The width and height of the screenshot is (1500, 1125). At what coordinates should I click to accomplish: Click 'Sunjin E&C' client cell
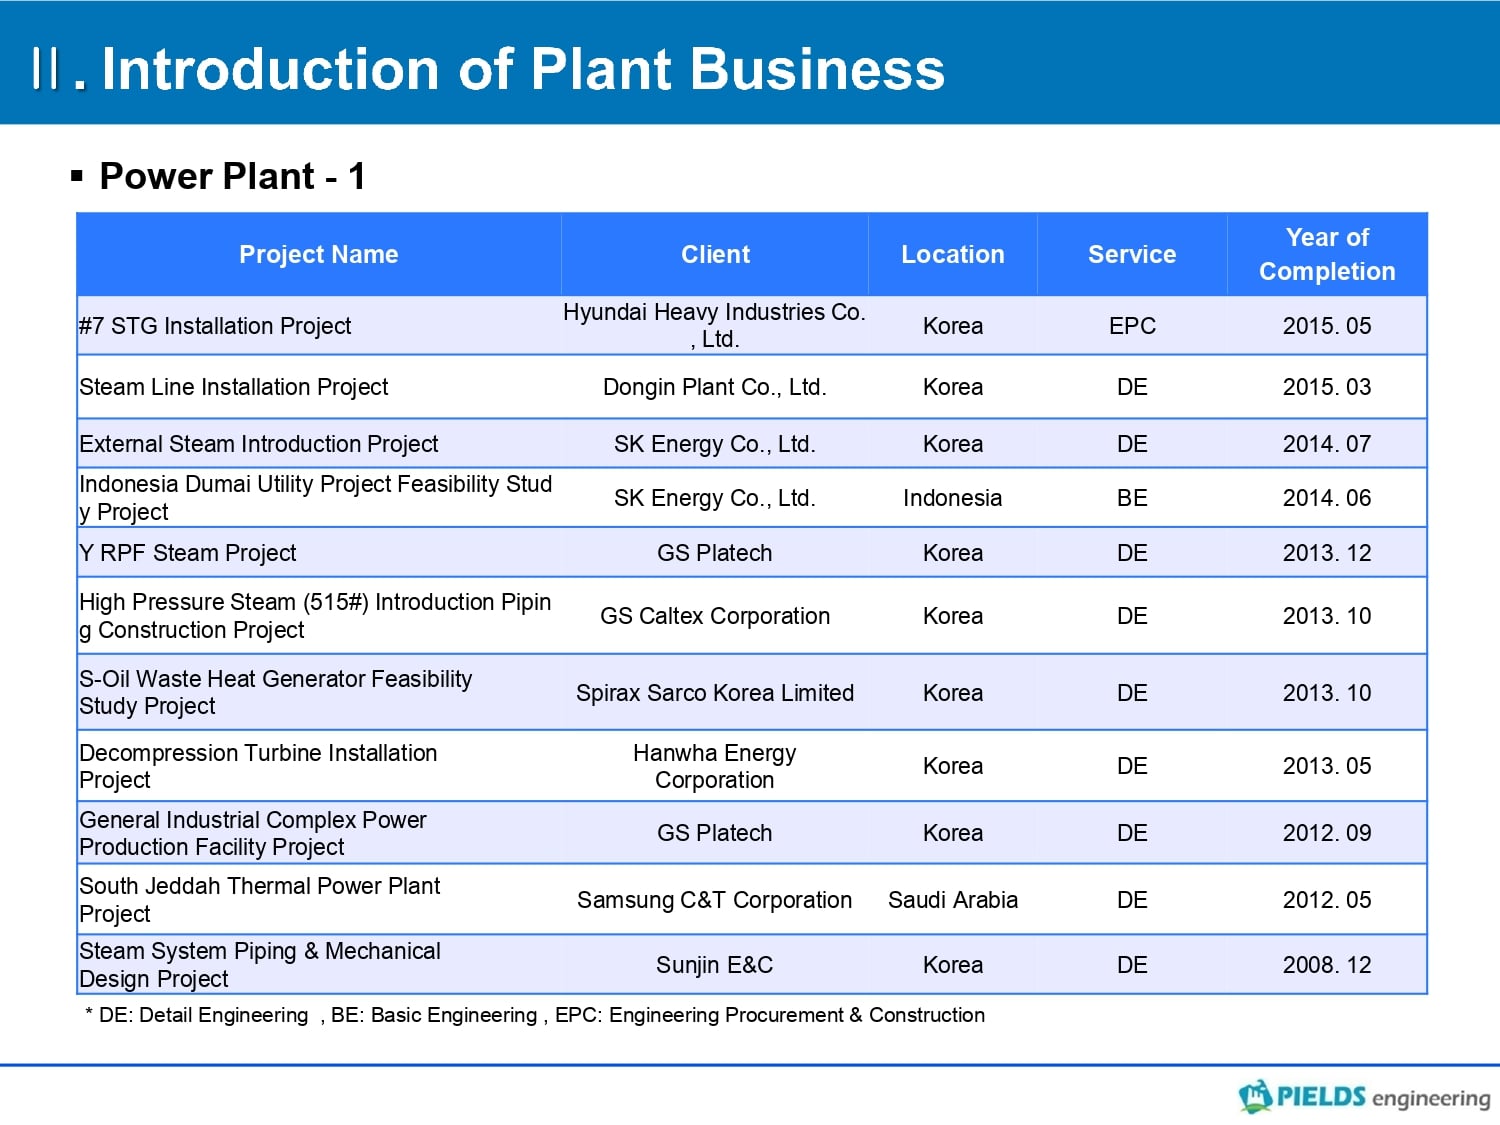point(715,965)
